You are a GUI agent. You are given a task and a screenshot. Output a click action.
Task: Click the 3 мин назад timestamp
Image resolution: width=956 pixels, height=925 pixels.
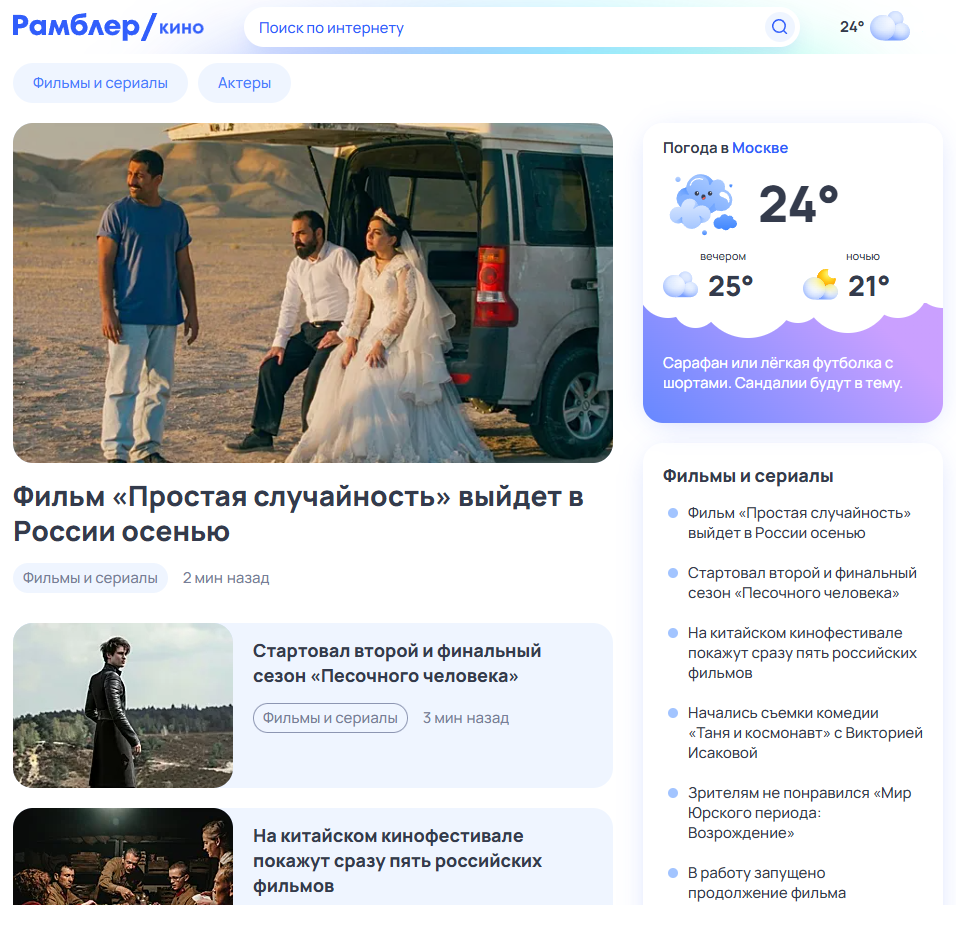tap(466, 718)
